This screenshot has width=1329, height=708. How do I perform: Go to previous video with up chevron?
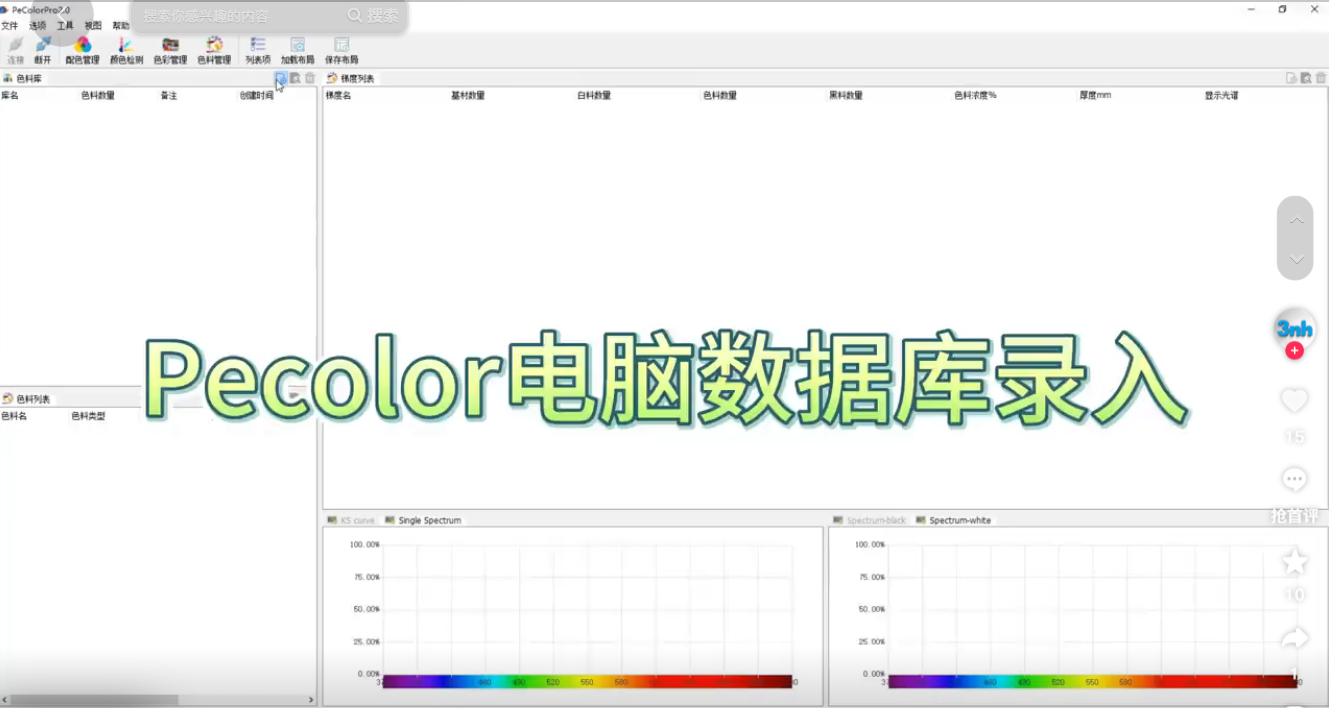tap(1296, 220)
